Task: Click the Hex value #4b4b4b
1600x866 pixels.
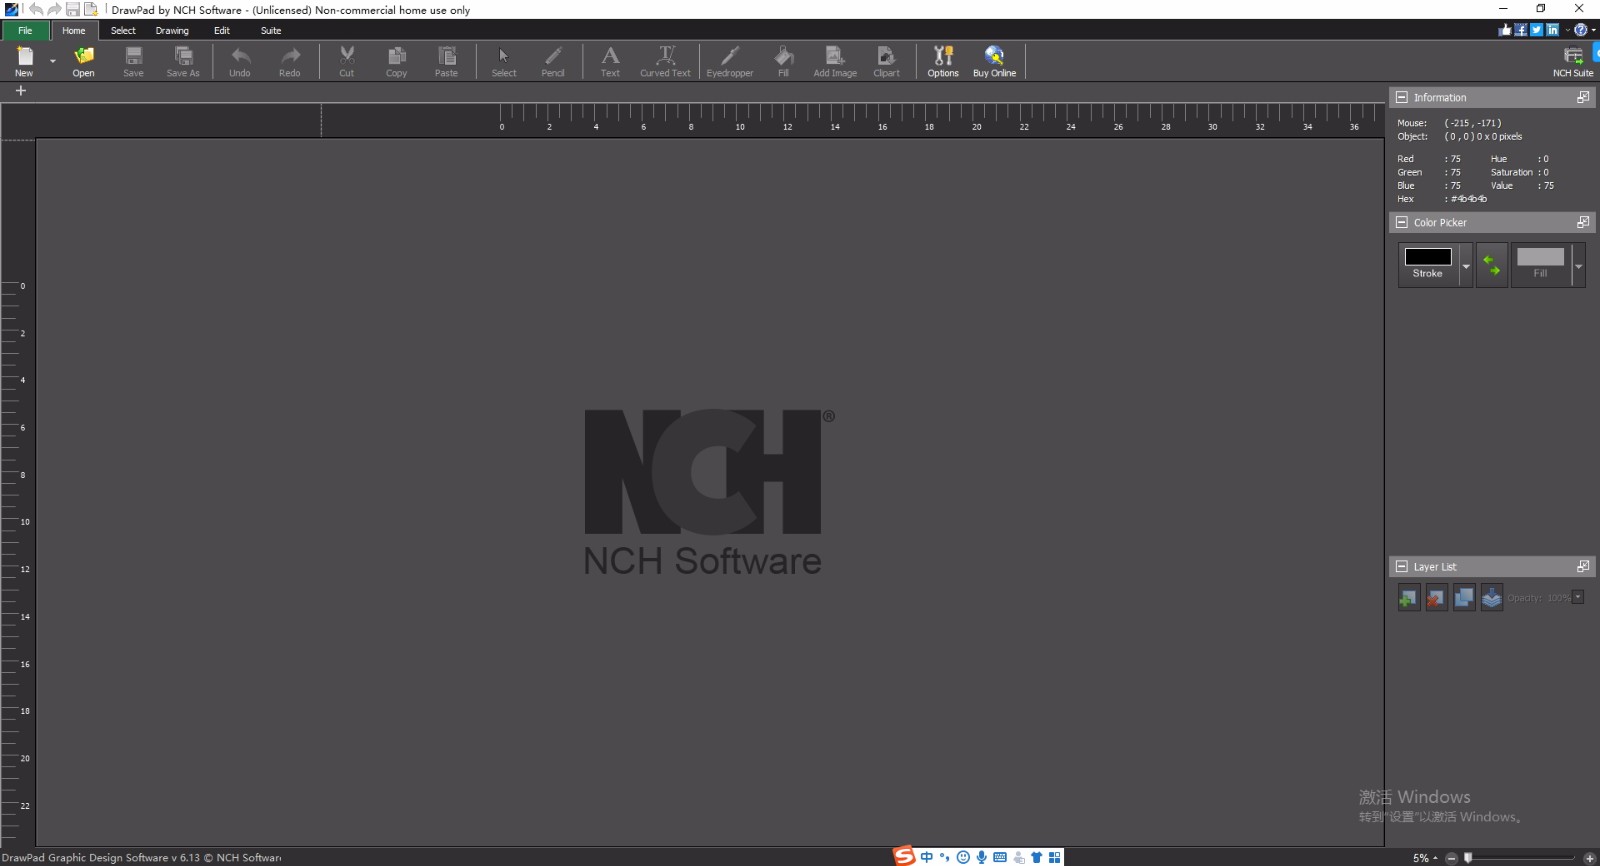Action: [1469, 199]
